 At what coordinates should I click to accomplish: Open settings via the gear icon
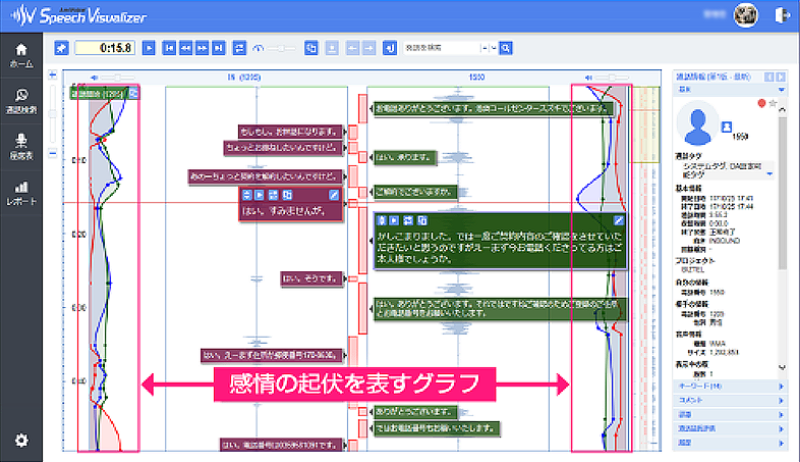21,440
